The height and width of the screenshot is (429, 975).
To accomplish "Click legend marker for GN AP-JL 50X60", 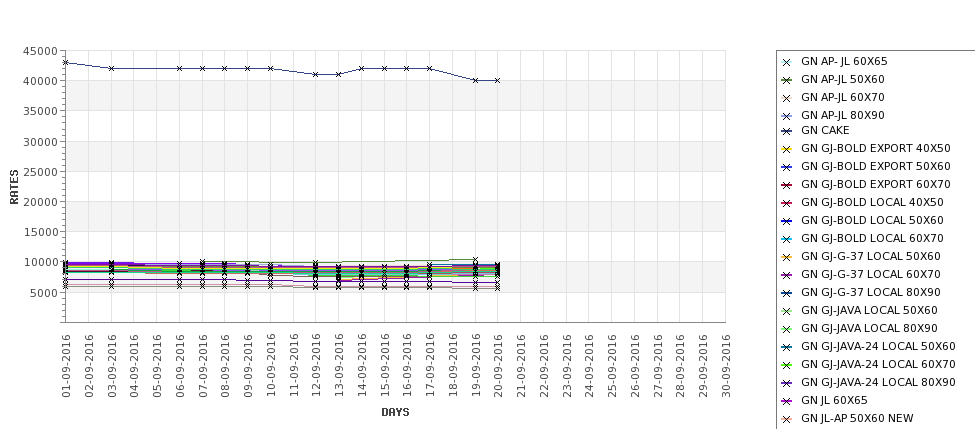I will (x=787, y=80).
